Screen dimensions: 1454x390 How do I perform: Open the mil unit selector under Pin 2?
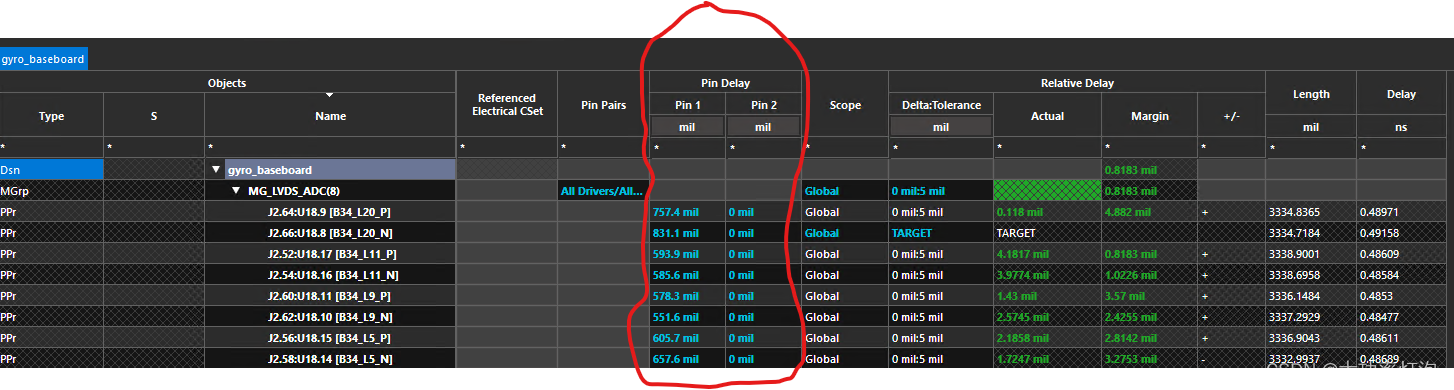[x=763, y=127]
